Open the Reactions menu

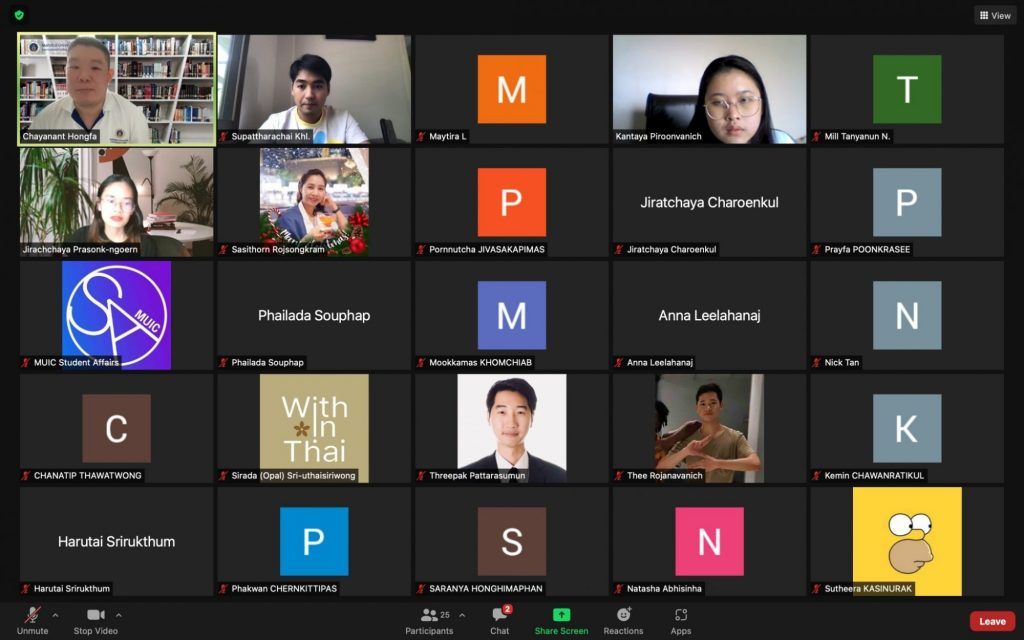click(623, 619)
